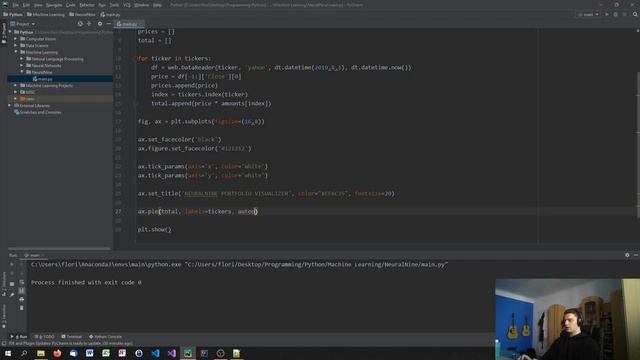Click NeuralNine breadcrumb in navigation bar
This screenshot has width=640, height=360.
82,15
